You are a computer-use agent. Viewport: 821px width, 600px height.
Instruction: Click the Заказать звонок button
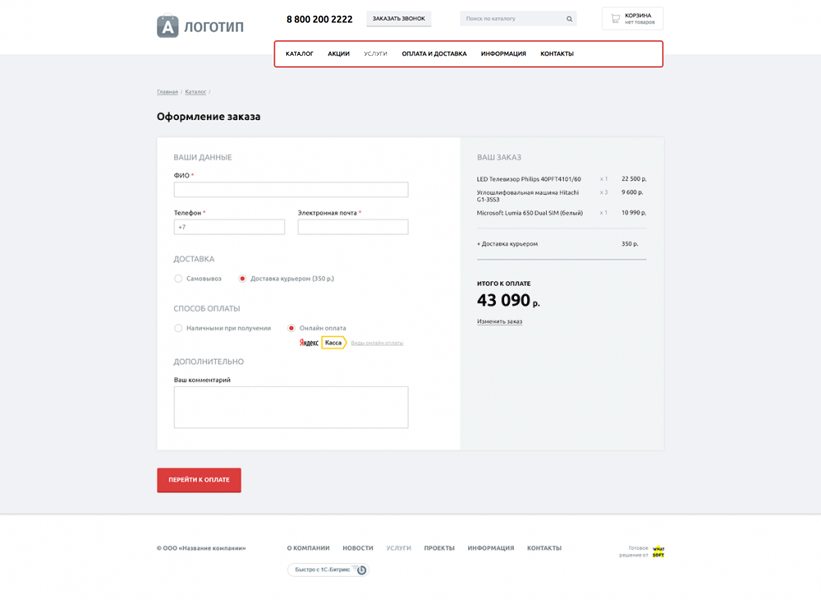click(x=399, y=19)
